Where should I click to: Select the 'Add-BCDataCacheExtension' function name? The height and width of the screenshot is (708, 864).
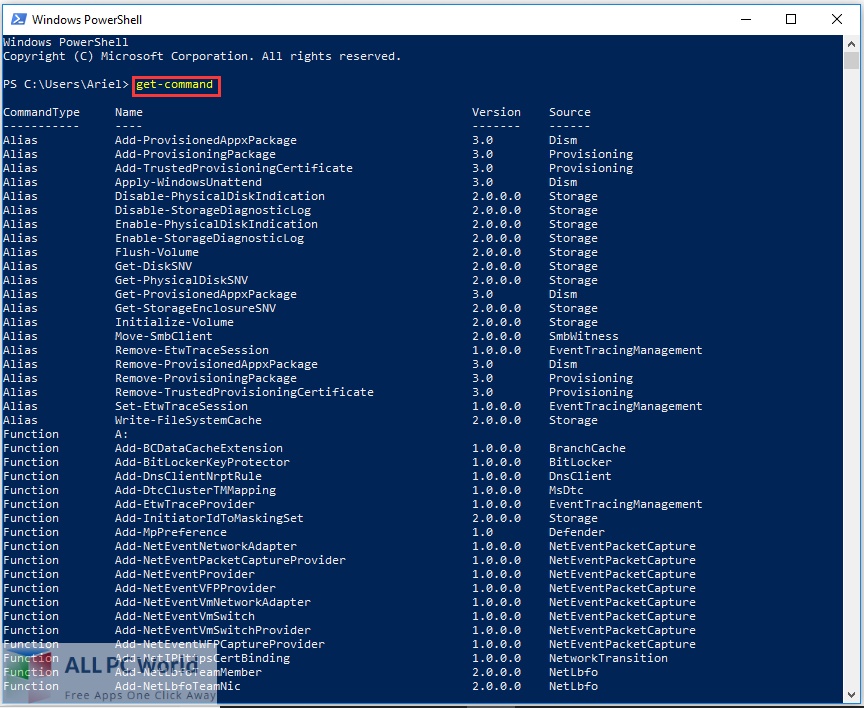point(199,448)
